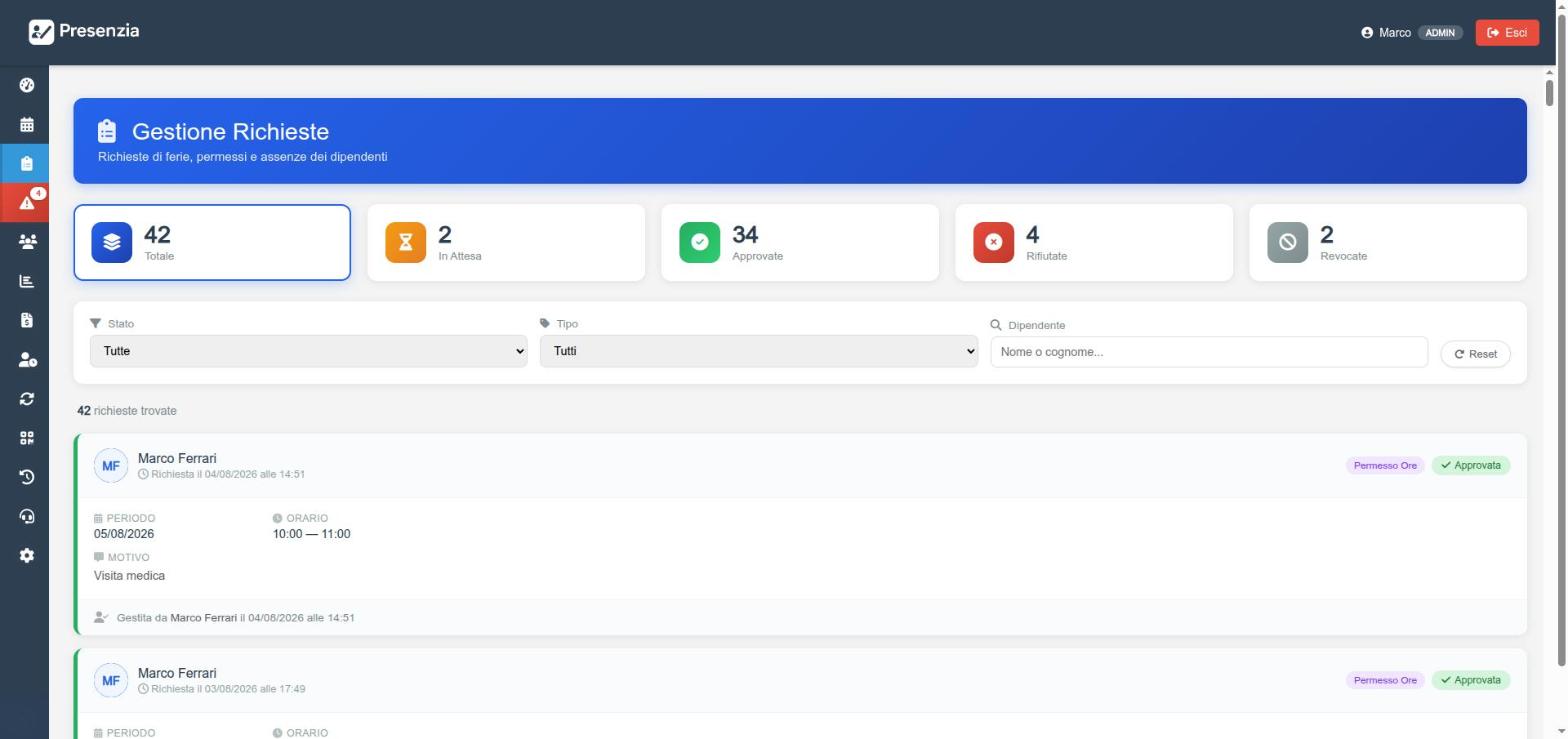The height and width of the screenshot is (739, 1568).
Task: Click the sync arrows icon in sidebar
Action: (x=27, y=399)
